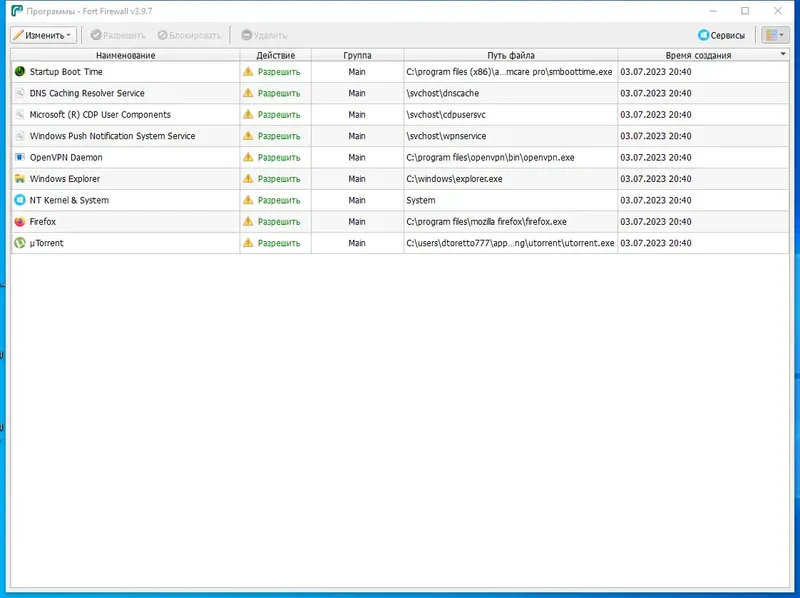Click the C:\windows\explorer.exe path cell

coord(510,179)
